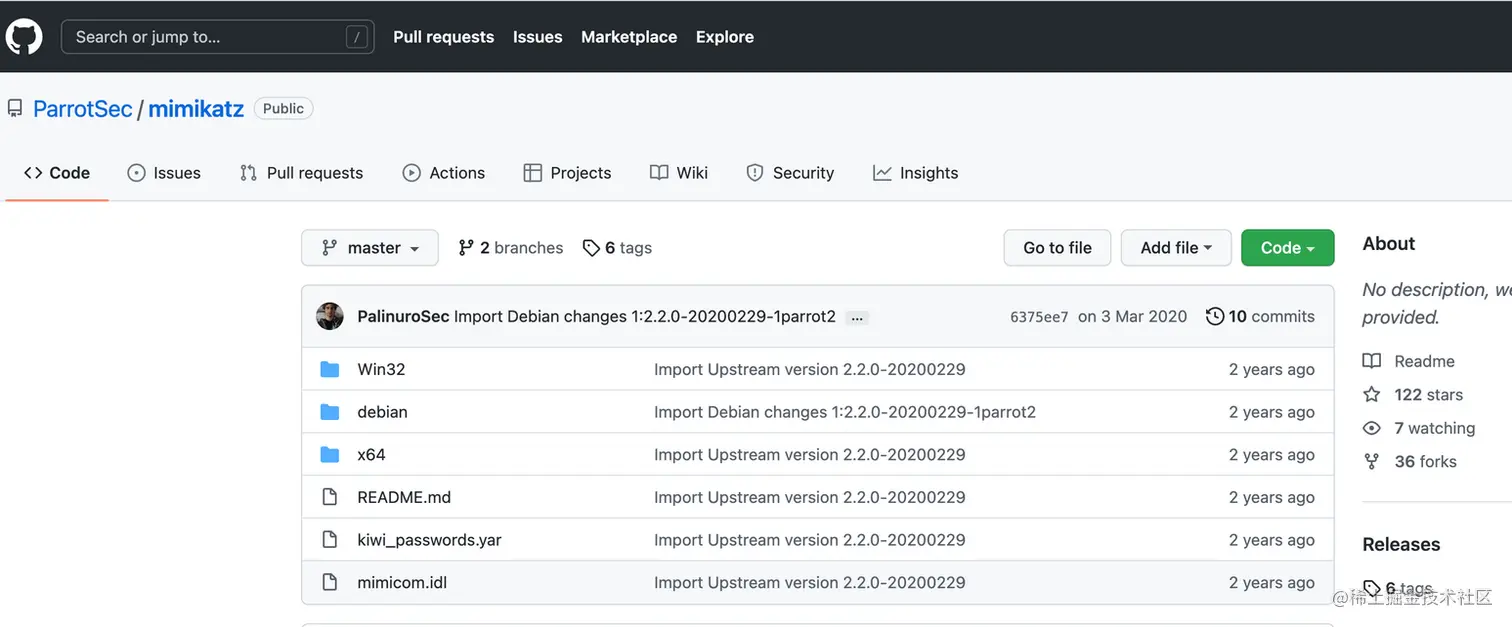Open Marketplace in top navigation
The height and width of the screenshot is (627, 1512).
(x=629, y=37)
